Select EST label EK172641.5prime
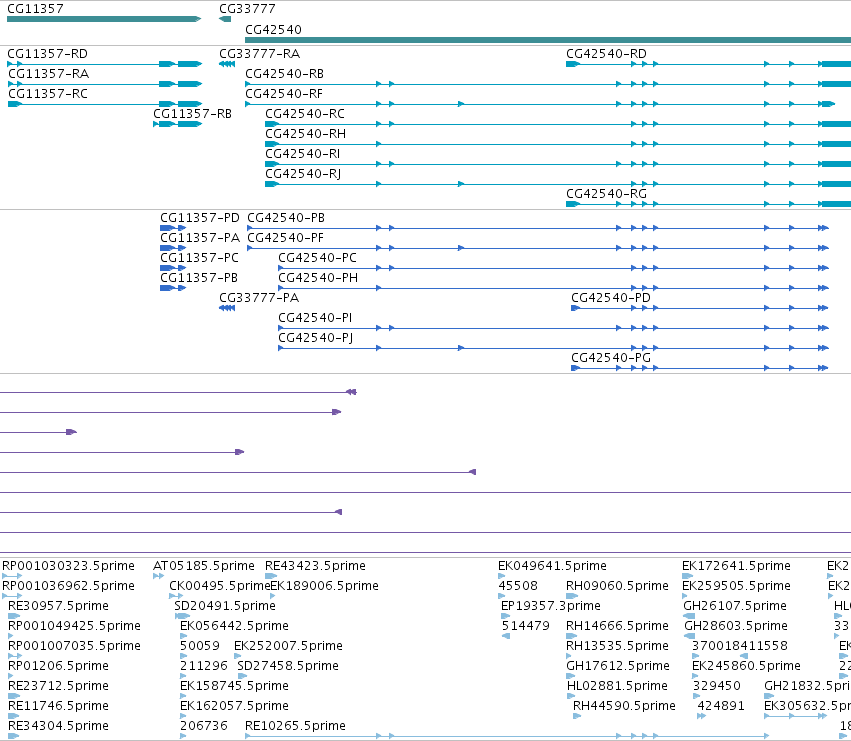The height and width of the screenshot is (741, 851). (736, 566)
